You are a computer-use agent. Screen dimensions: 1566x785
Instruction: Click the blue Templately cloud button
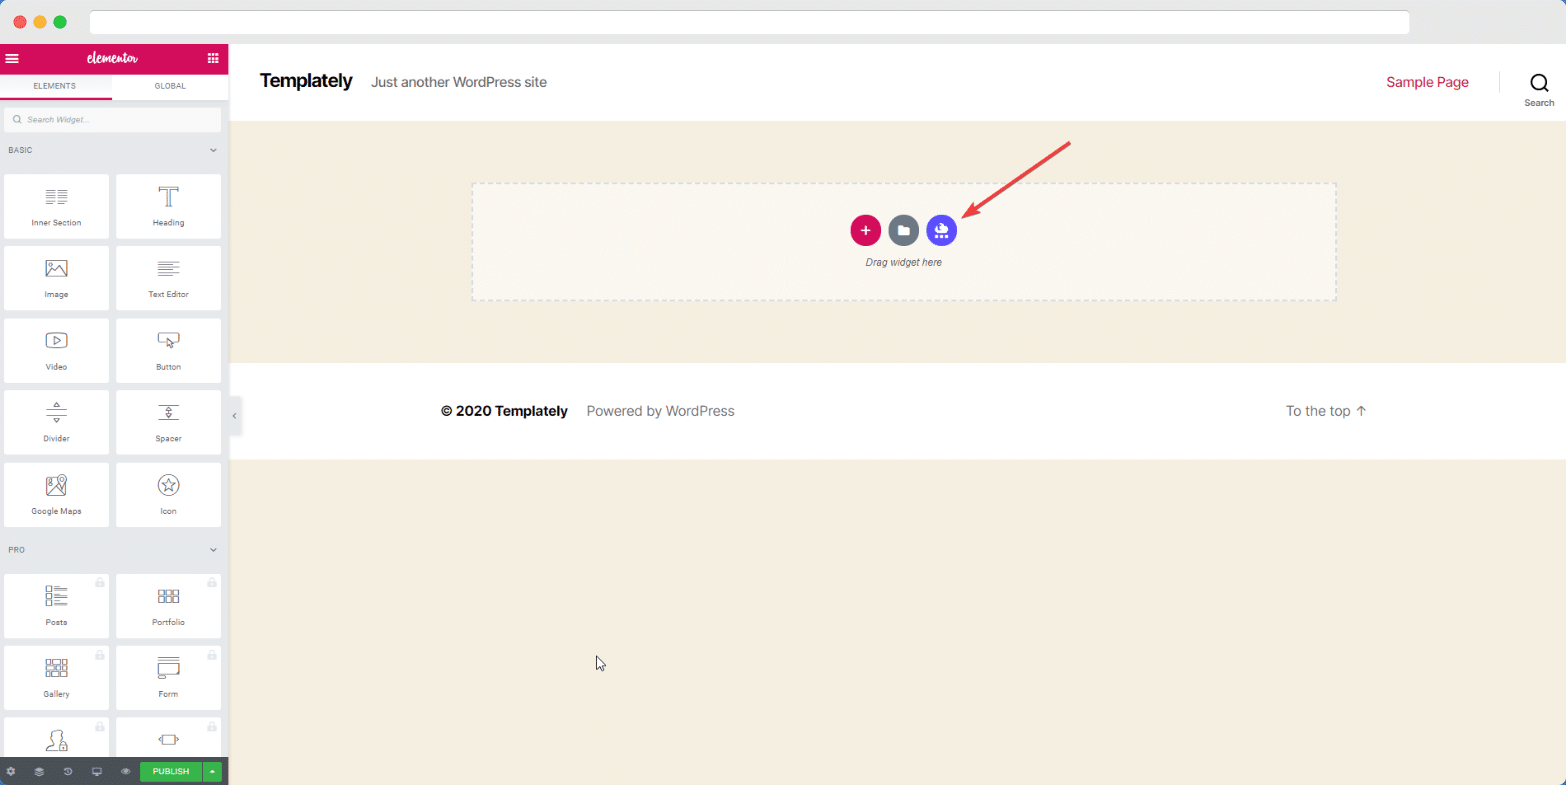[x=941, y=230]
